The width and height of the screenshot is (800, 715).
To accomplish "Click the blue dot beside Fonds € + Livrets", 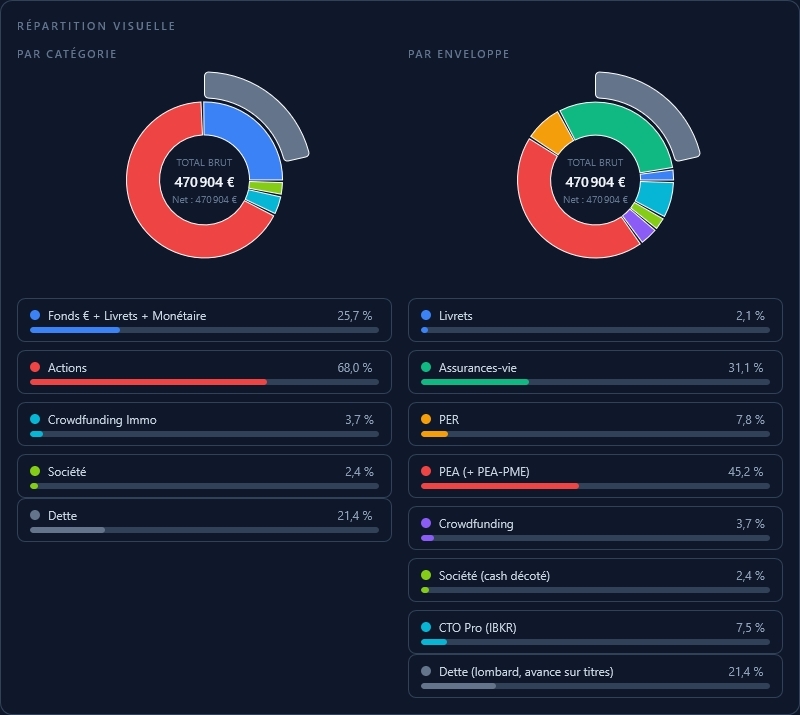I will point(35,315).
